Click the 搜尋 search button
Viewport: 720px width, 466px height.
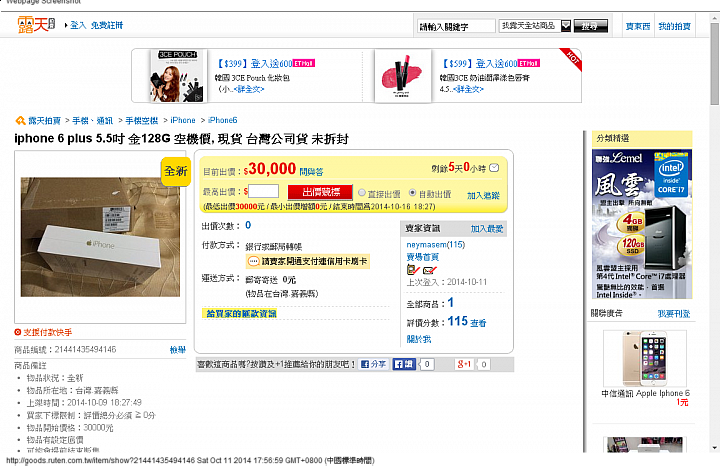point(590,26)
